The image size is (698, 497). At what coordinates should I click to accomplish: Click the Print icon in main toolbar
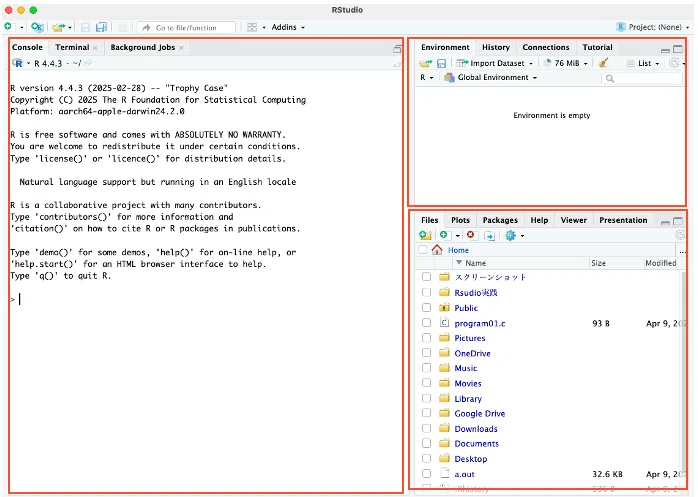pos(122,28)
